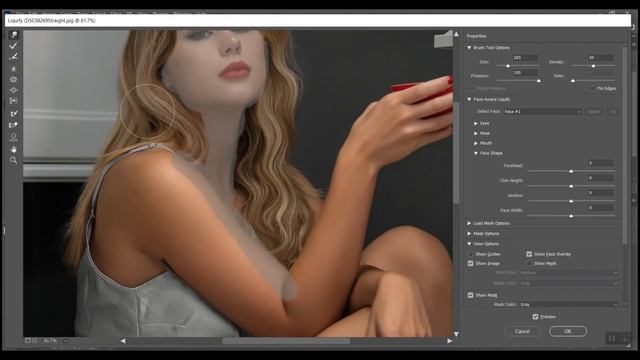The width and height of the screenshot is (640, 360).
Task: Open the Select Face dropdown
Action: click(x=542, y=111)
